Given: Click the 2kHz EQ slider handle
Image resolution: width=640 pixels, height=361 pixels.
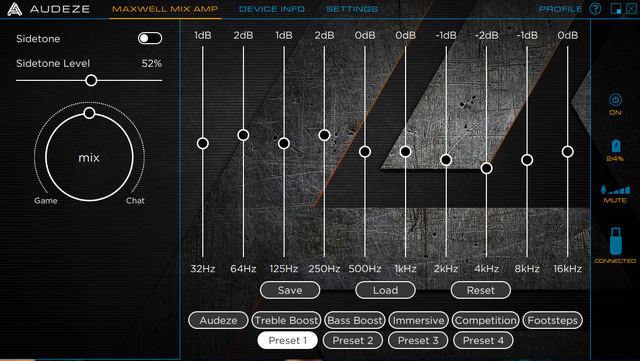Looking at the screenshot, I should coord(446,160).
